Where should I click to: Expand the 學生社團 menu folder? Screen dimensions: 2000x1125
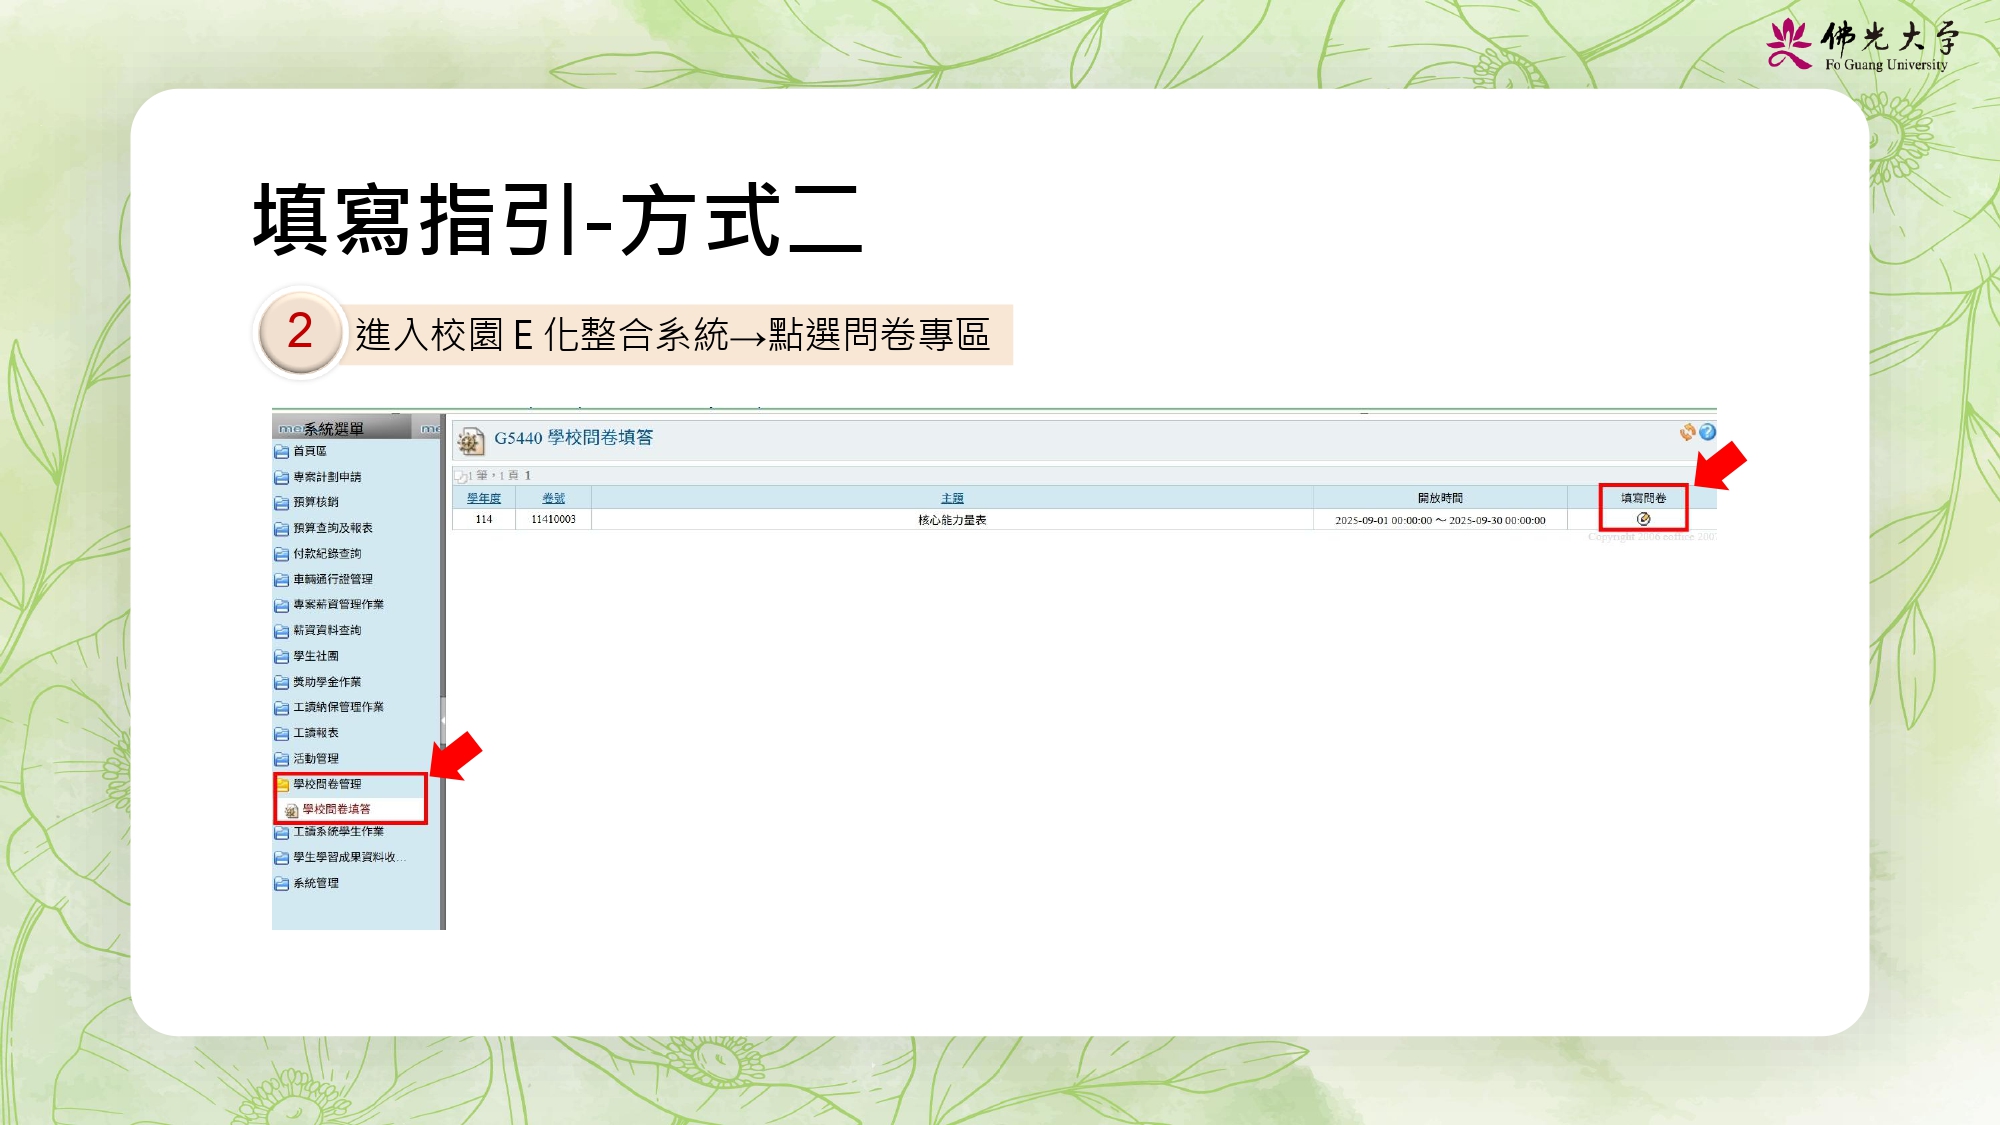[x=316, y=656]
